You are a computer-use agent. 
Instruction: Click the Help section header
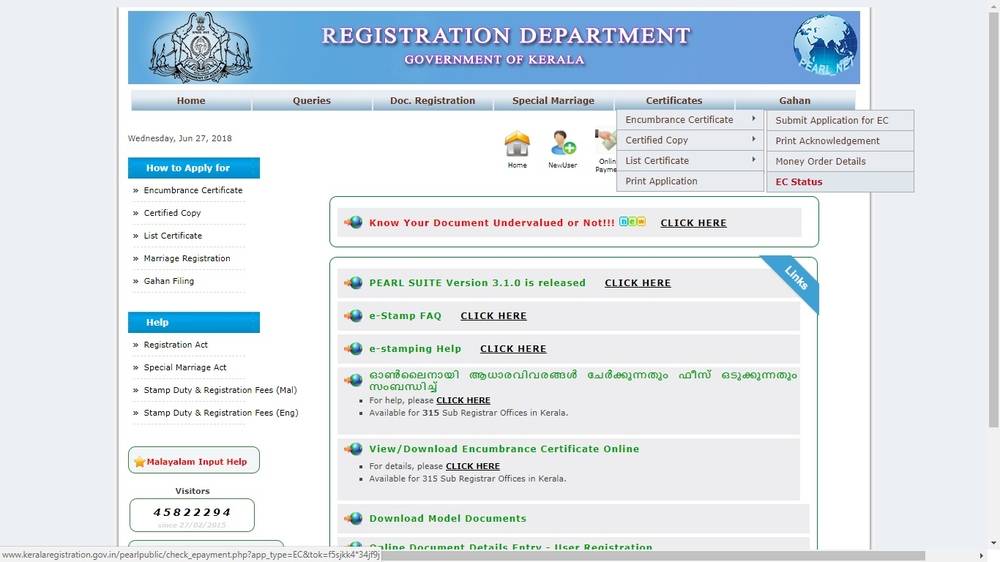194,322
